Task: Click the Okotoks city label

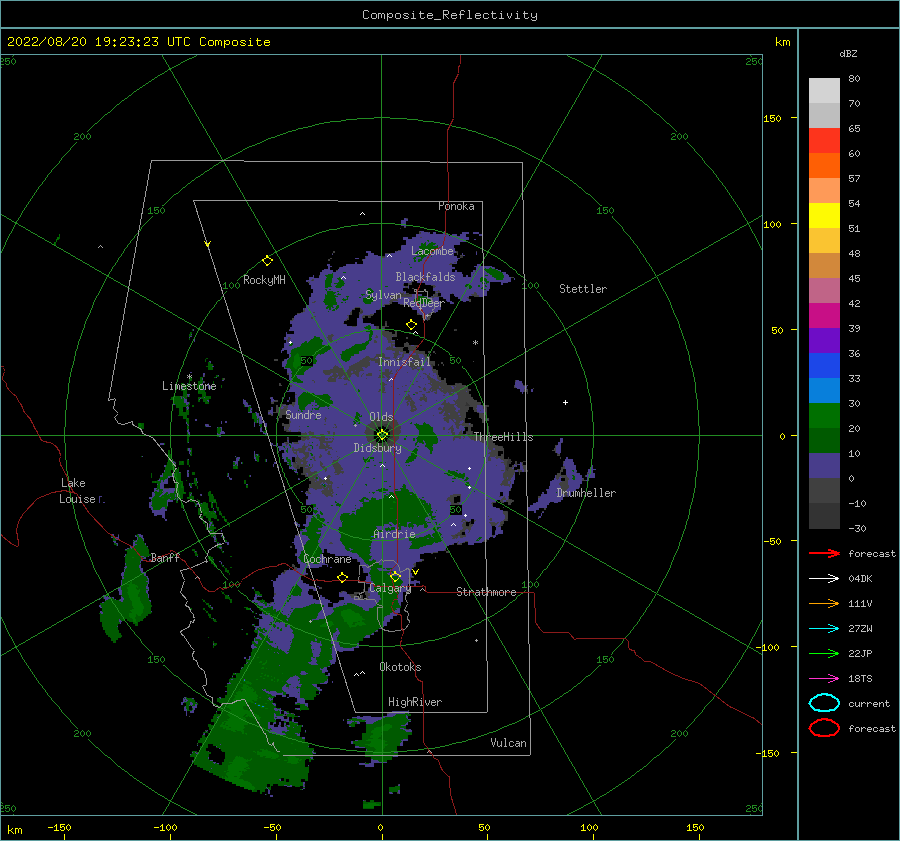Action: click(400, 667)
